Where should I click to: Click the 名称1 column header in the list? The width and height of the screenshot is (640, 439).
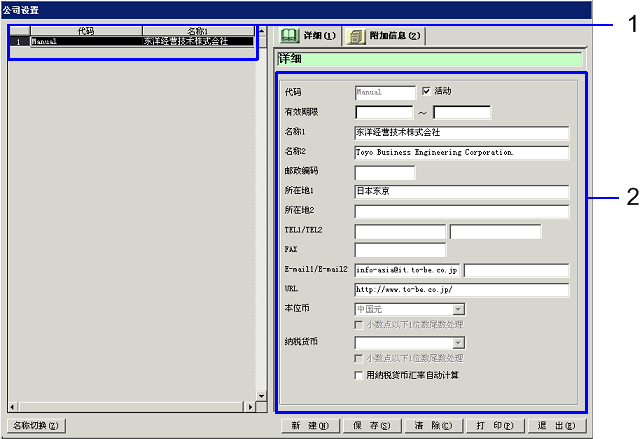tap(198, 31)
